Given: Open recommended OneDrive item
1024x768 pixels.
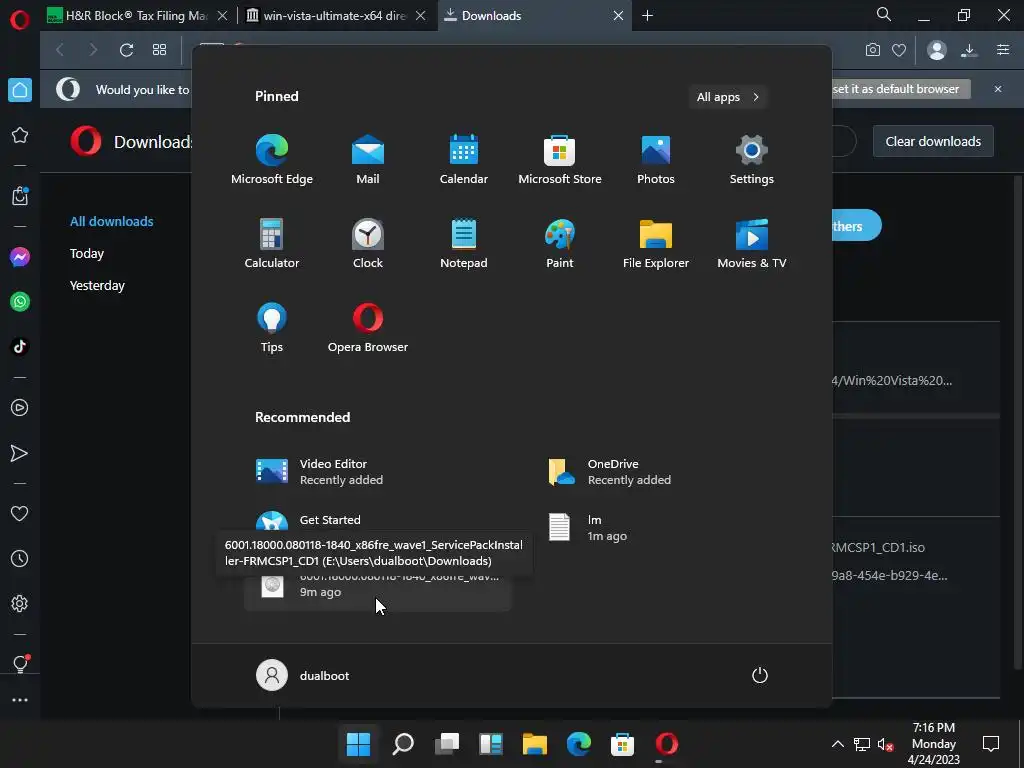Looking at the screenshot, I should 665,472.
